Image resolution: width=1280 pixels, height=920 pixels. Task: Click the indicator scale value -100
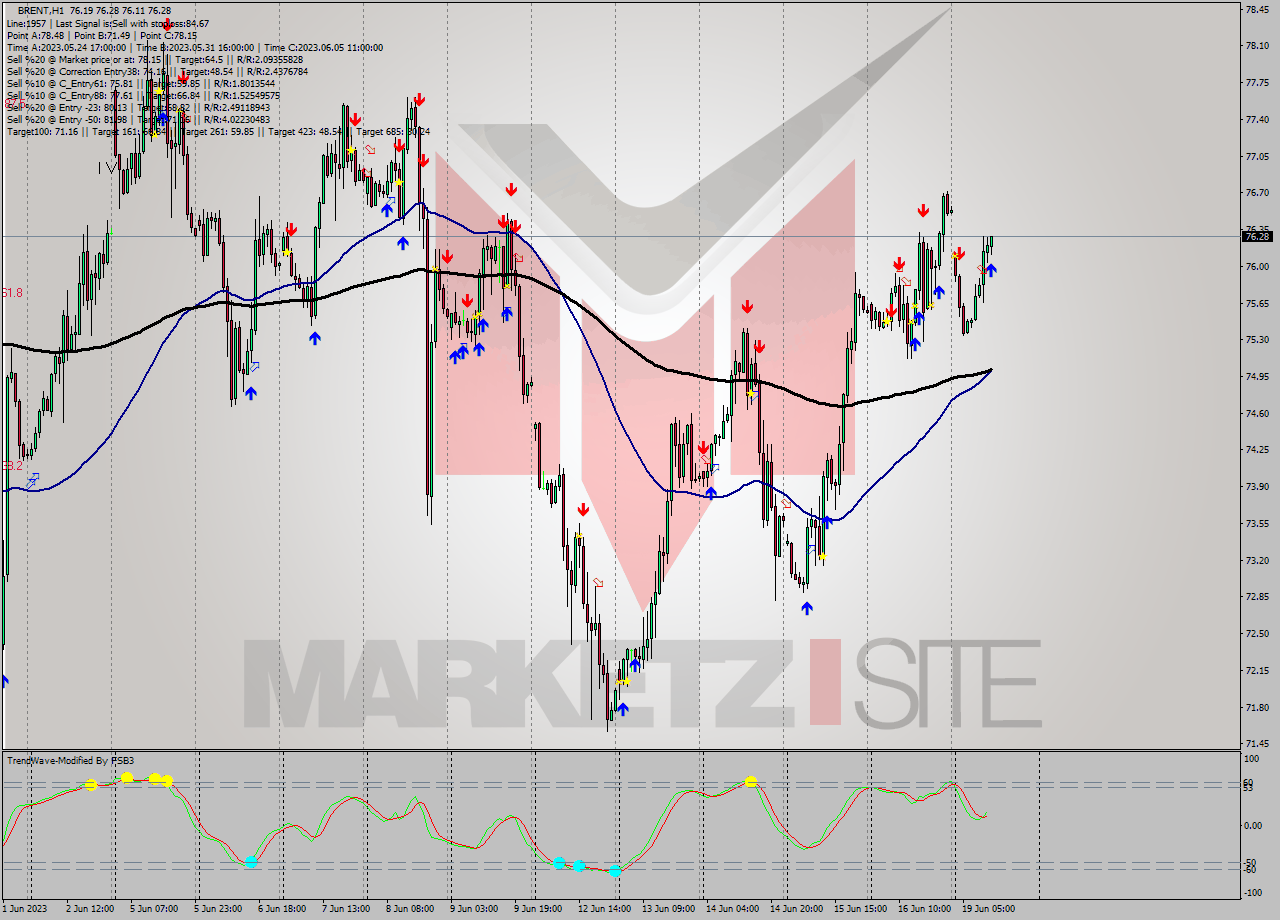1253,892
